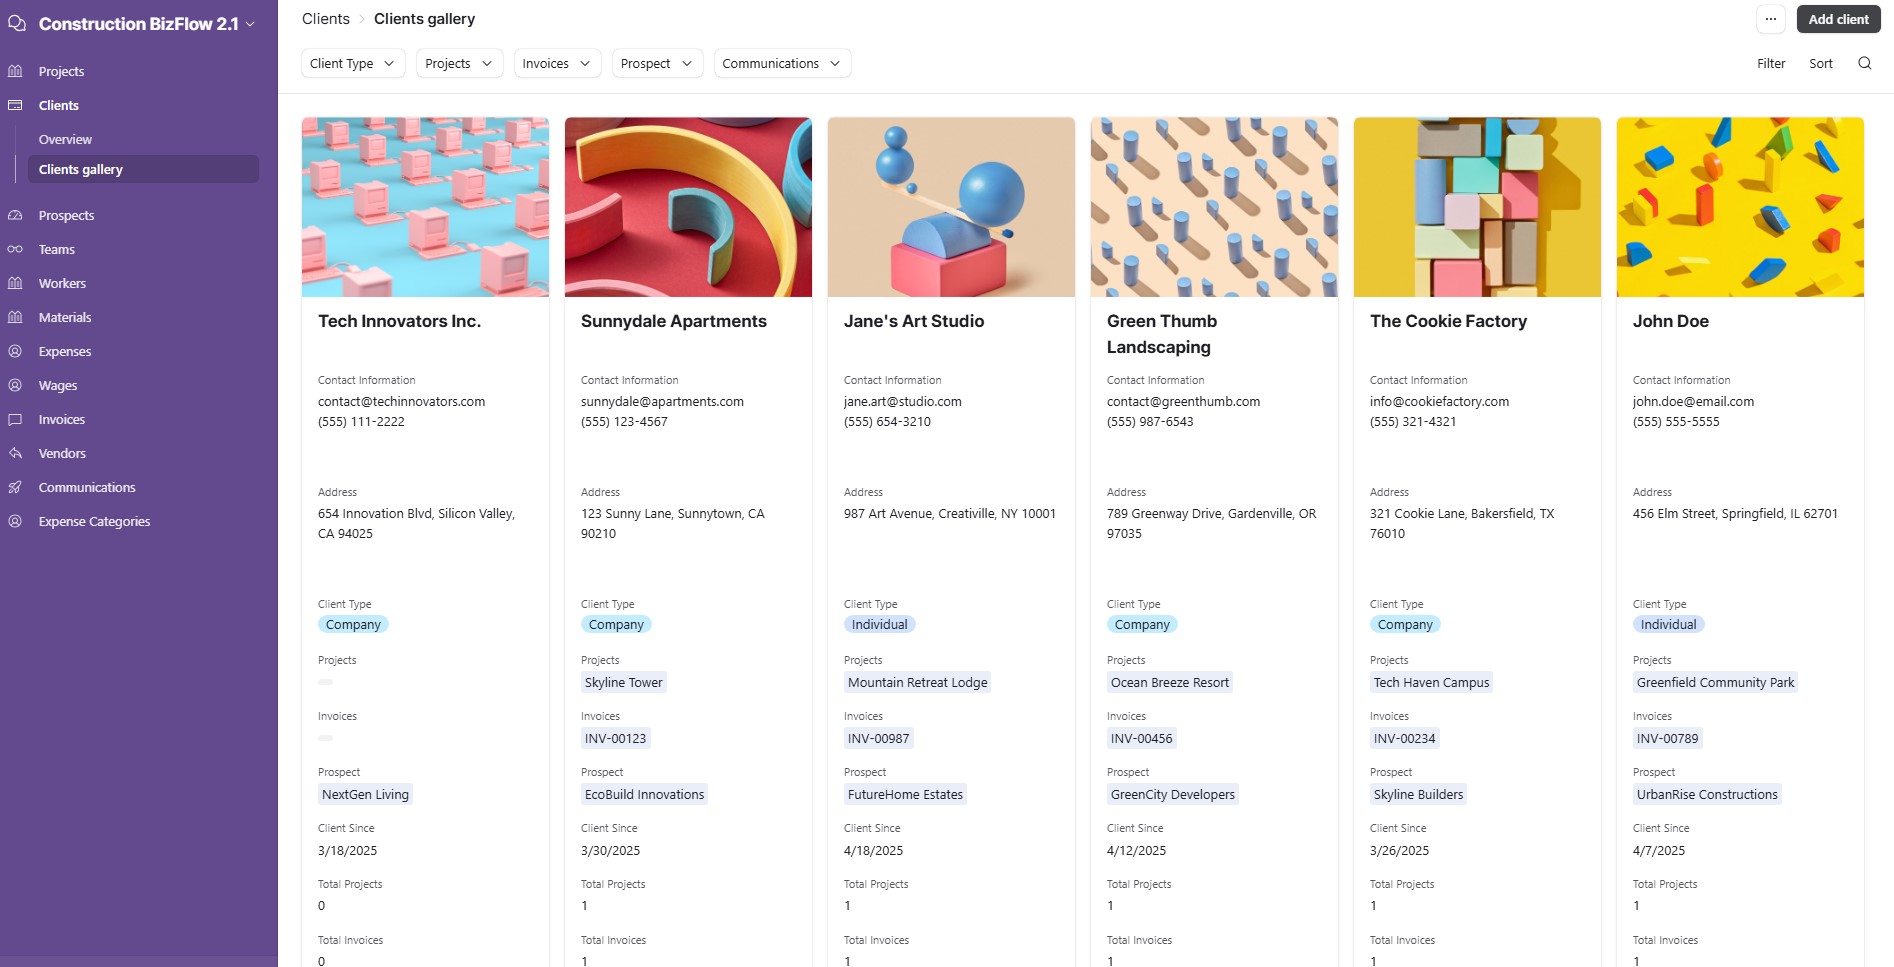Expand the Communications filter dropdown
This screenshot has height=967, width=1894.
(781, 63)
